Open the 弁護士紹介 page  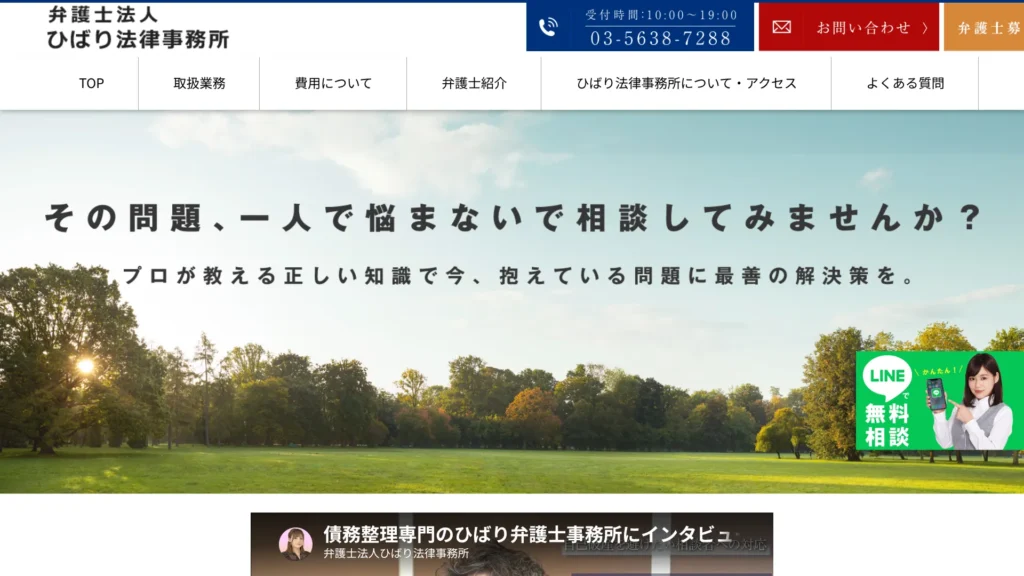click(472, 84)
